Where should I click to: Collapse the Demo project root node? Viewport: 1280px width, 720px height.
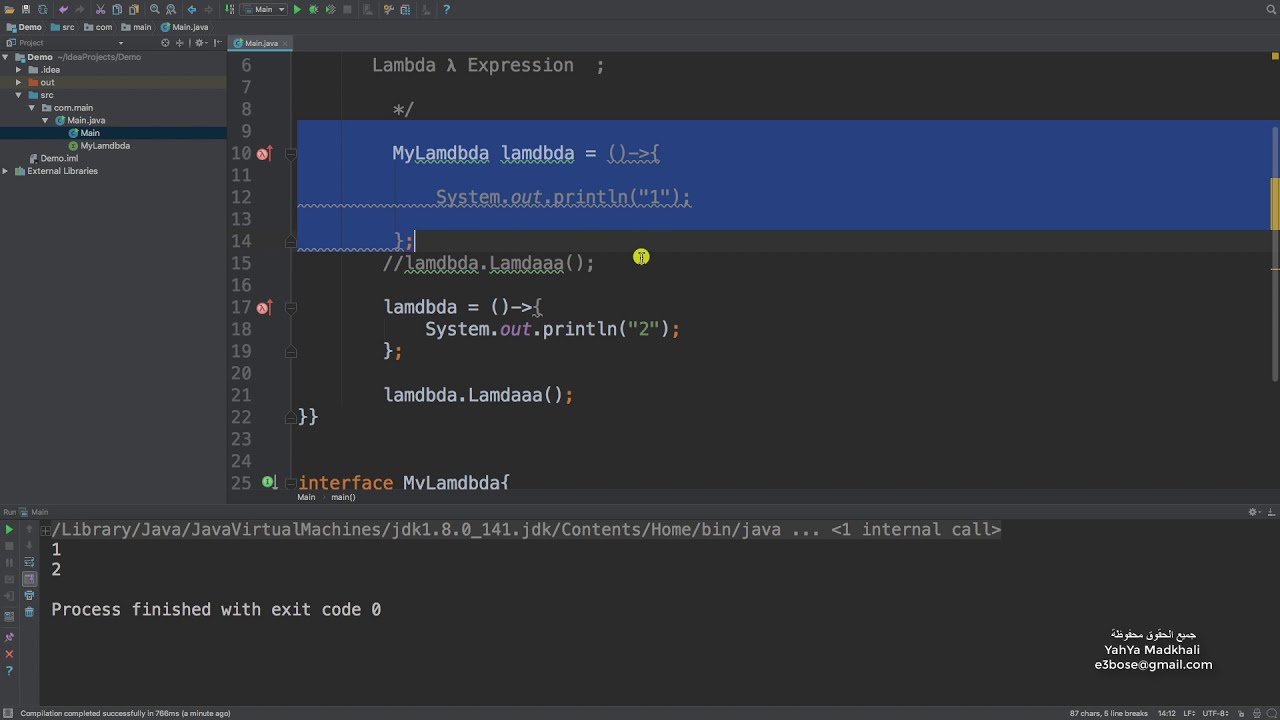[6, 57]
